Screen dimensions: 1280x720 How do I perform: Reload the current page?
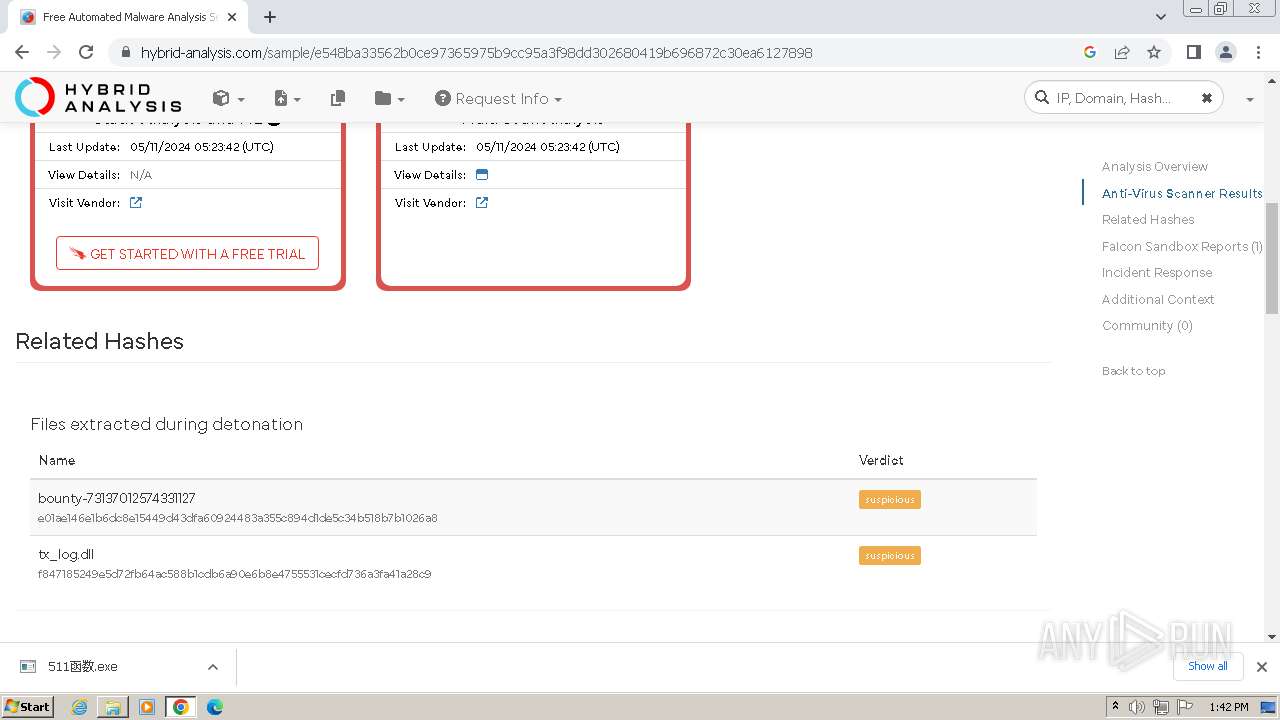tap(86, 52)
